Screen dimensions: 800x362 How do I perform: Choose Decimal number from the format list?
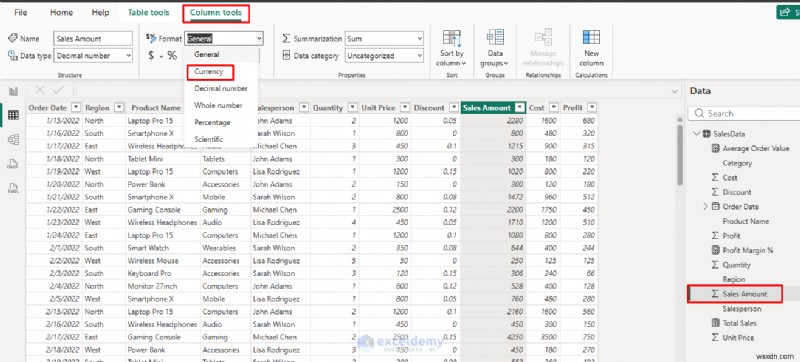pos(221,89)
